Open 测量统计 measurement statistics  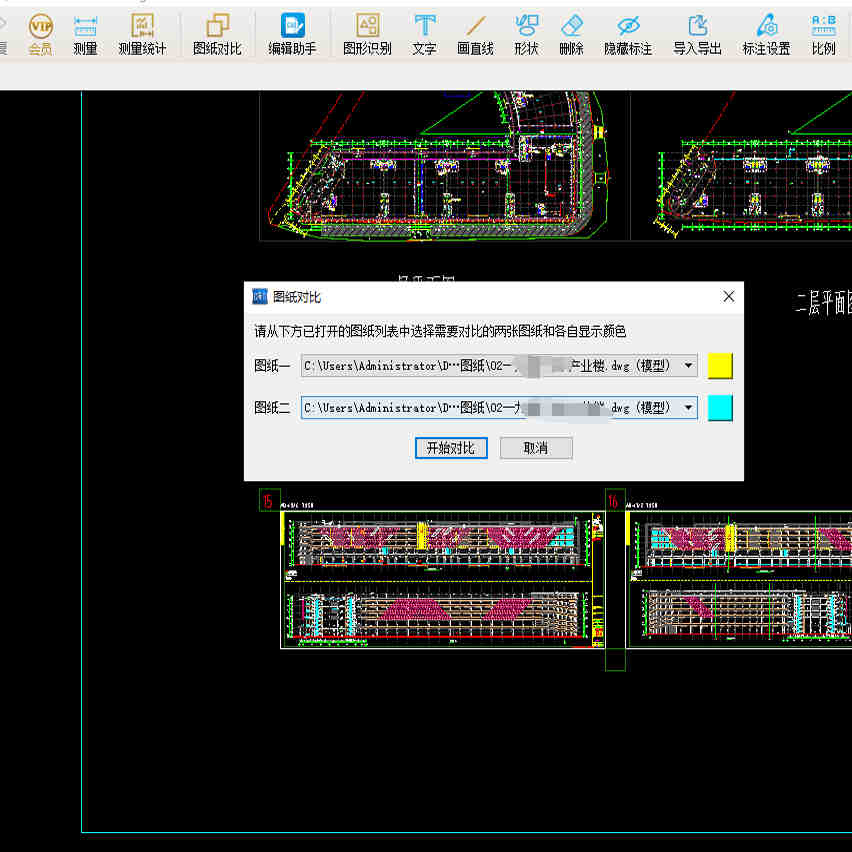tap(142, 35)
